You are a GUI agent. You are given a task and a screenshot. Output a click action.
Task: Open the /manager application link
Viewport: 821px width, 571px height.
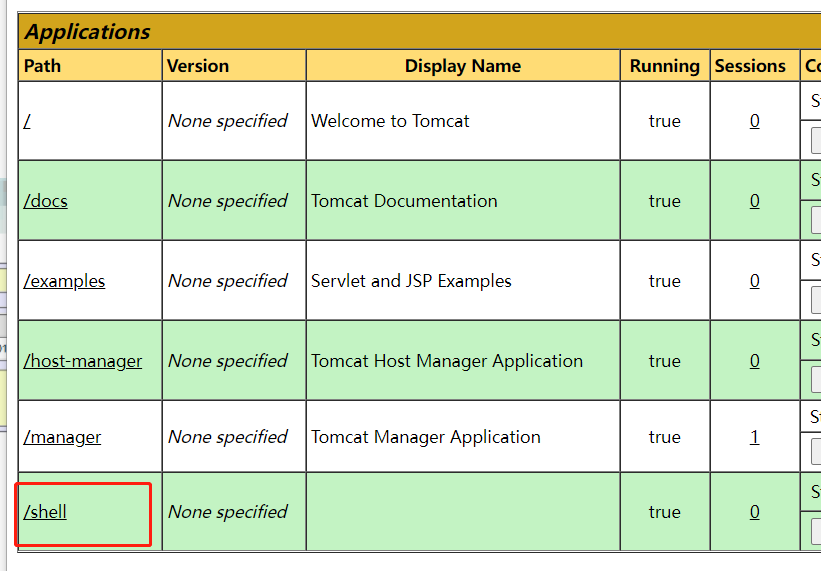[x=62, y=437]
